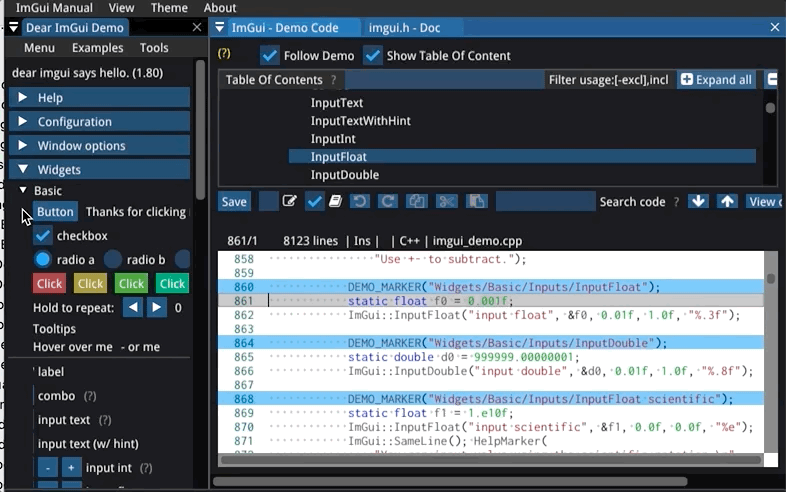Click the plus button next to input int
786x492 pixels.
point(71,468)
